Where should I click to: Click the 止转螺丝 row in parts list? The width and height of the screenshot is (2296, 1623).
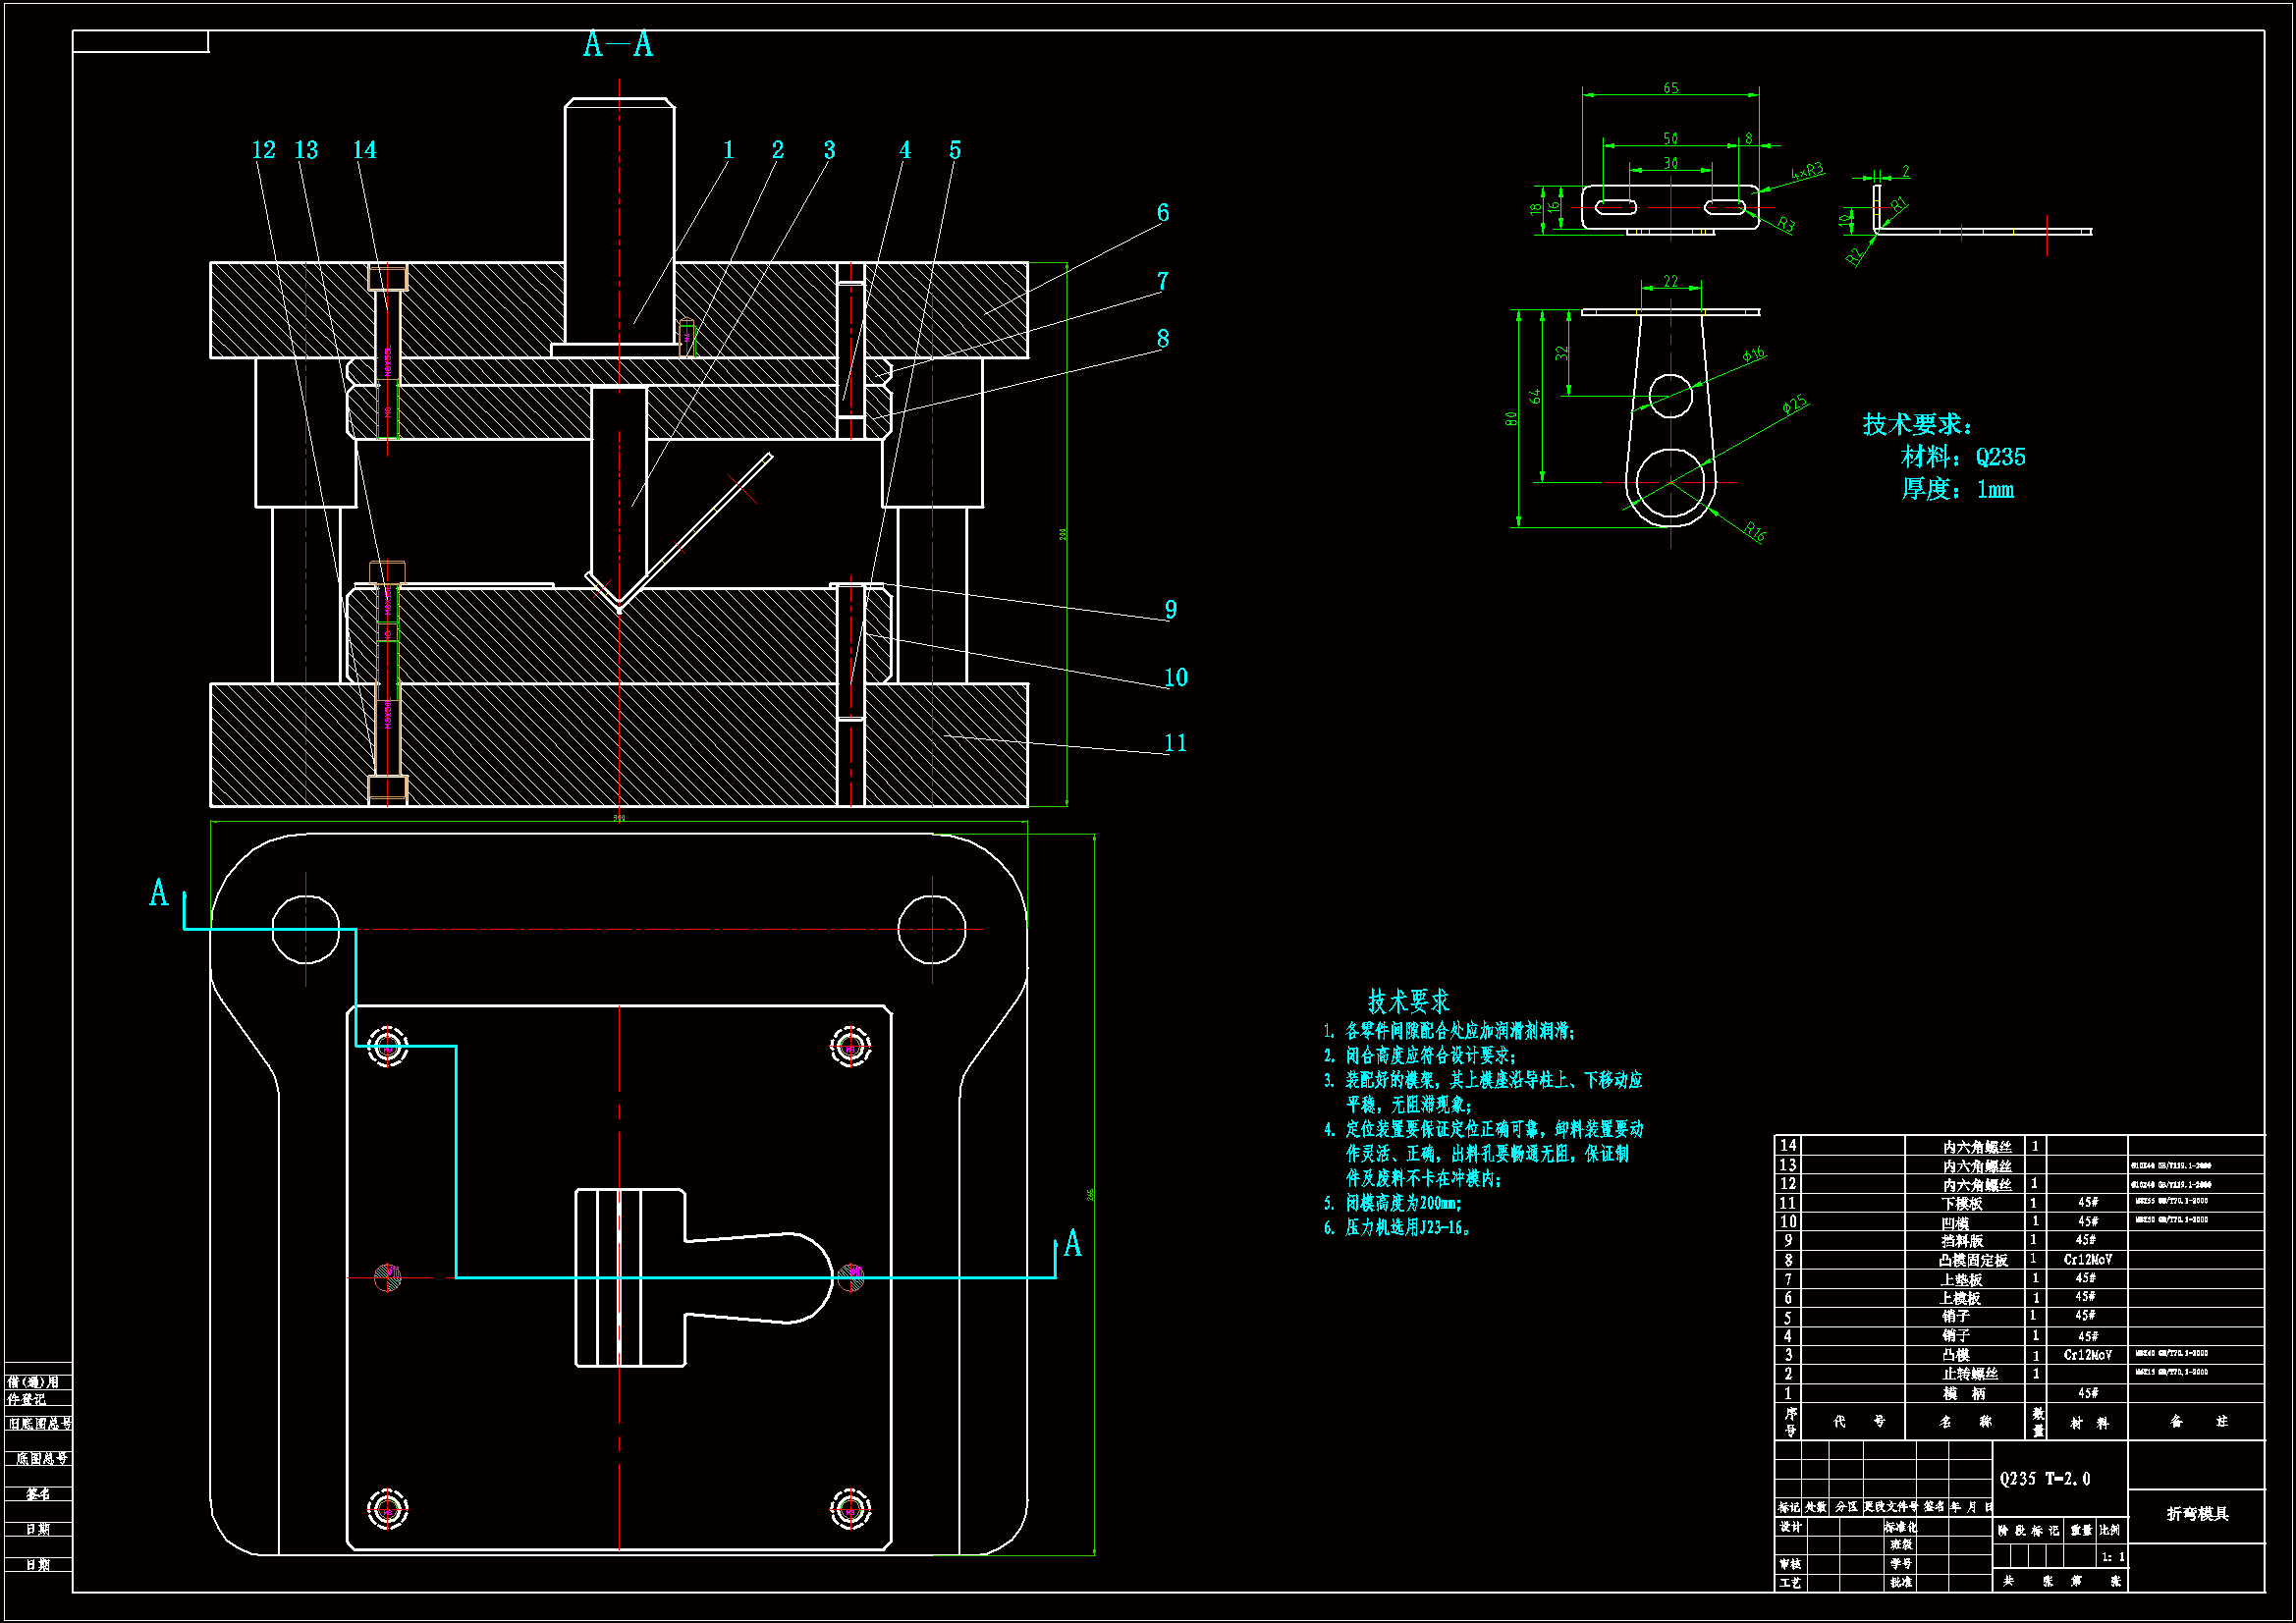click(x=1969, y=1374)
